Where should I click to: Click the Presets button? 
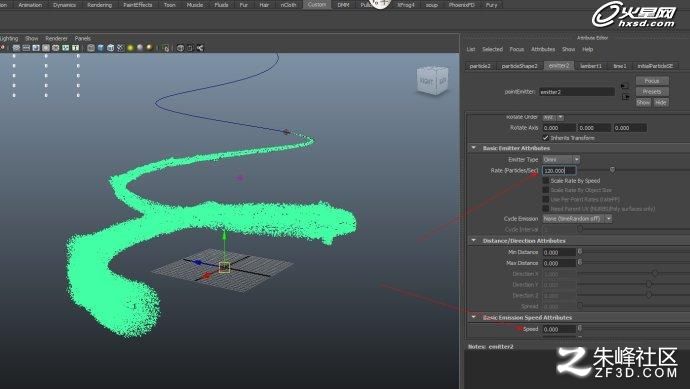(652, 92)
